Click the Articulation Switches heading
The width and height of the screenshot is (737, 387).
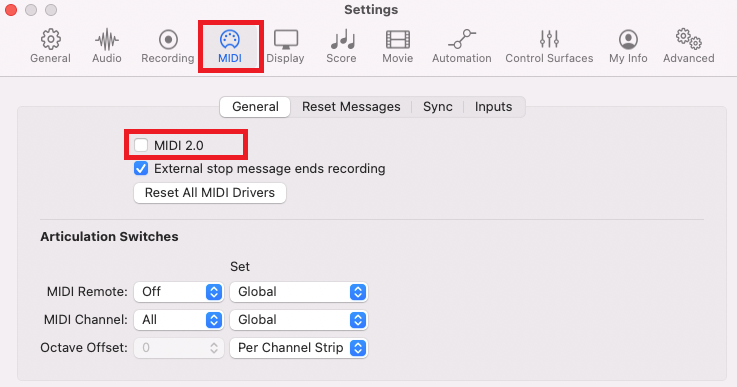pos(109,237)
